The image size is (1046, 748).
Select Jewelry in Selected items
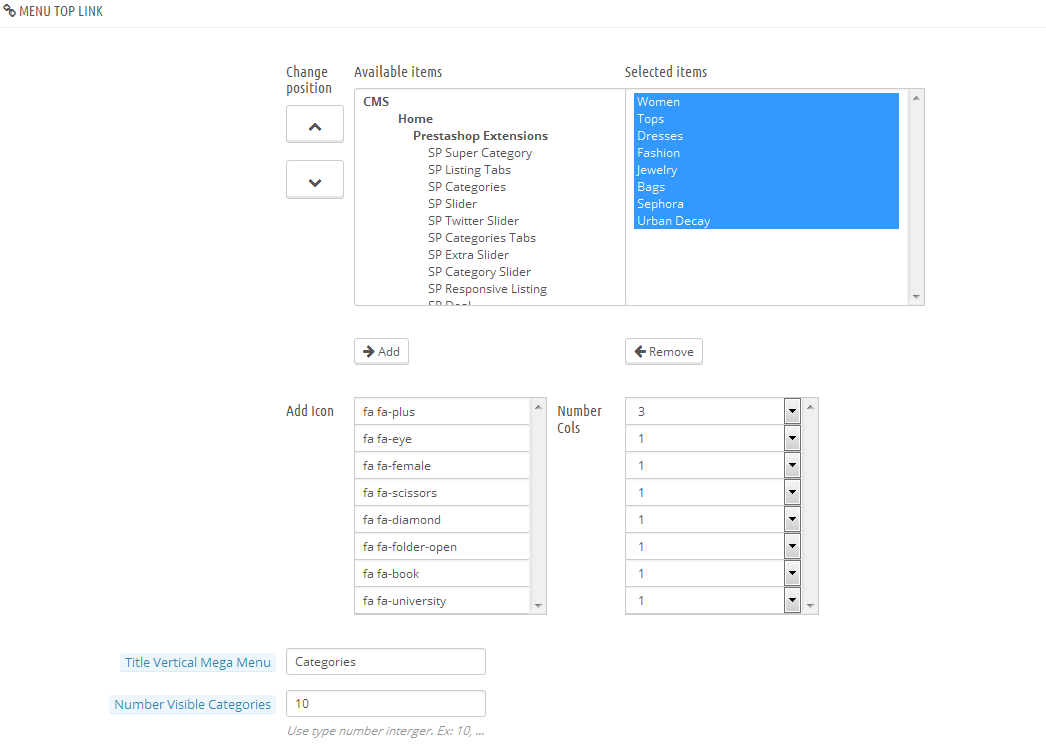point(766,169)
